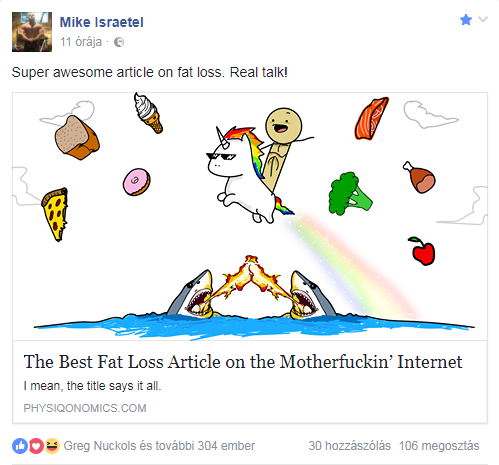
Task: Expand the post options chevron menu
Action: tap(483, 19)
